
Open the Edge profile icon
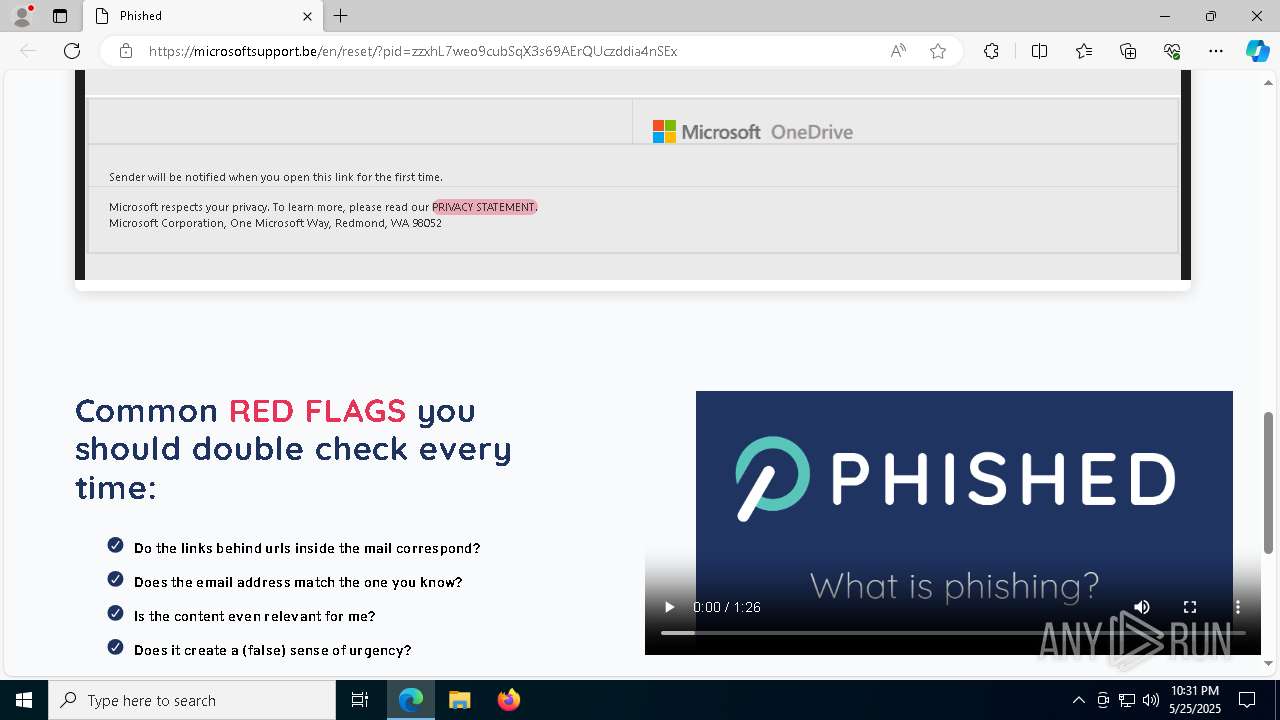tap(21, 16)
